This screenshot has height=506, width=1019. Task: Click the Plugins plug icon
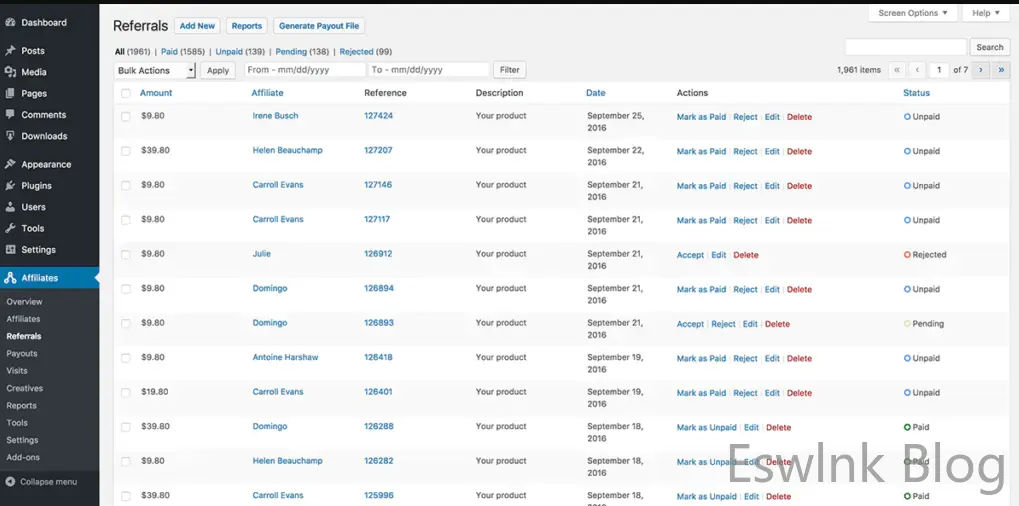(x=10, y=186)
